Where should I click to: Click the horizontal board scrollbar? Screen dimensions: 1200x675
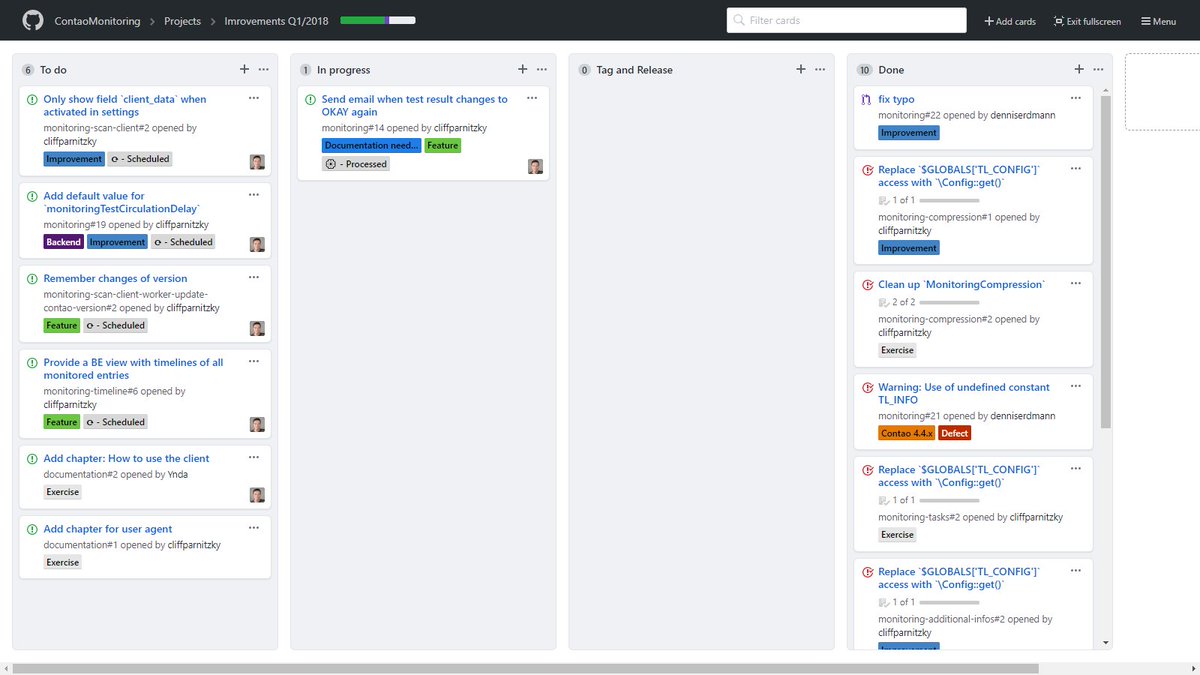525,668
